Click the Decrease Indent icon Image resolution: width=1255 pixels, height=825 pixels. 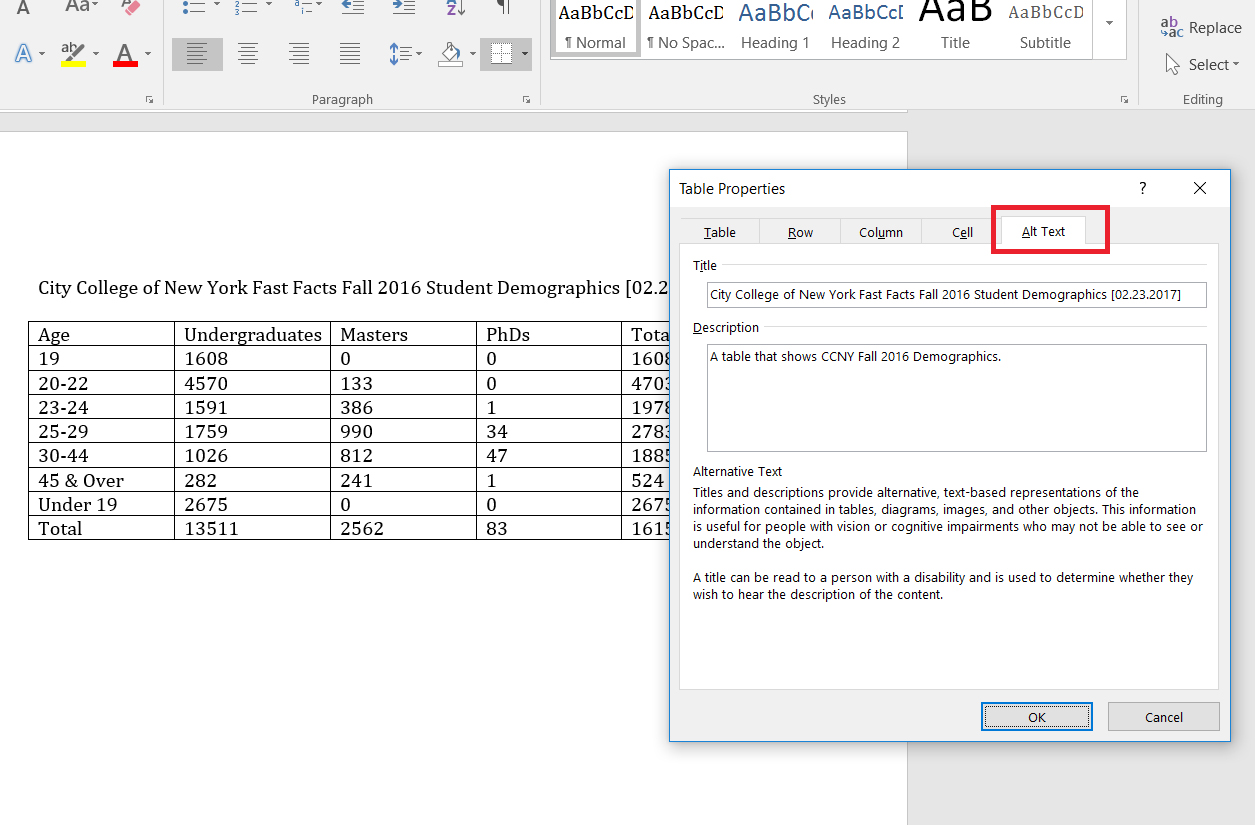pyautogui.click(x=352, y=6)
